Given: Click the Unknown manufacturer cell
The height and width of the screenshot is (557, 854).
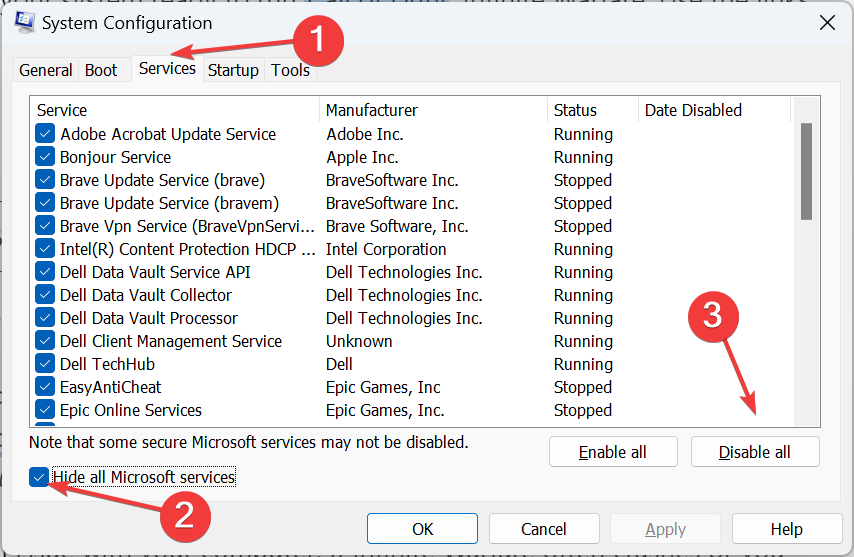Looking at the screenshot, I should 359,341.
